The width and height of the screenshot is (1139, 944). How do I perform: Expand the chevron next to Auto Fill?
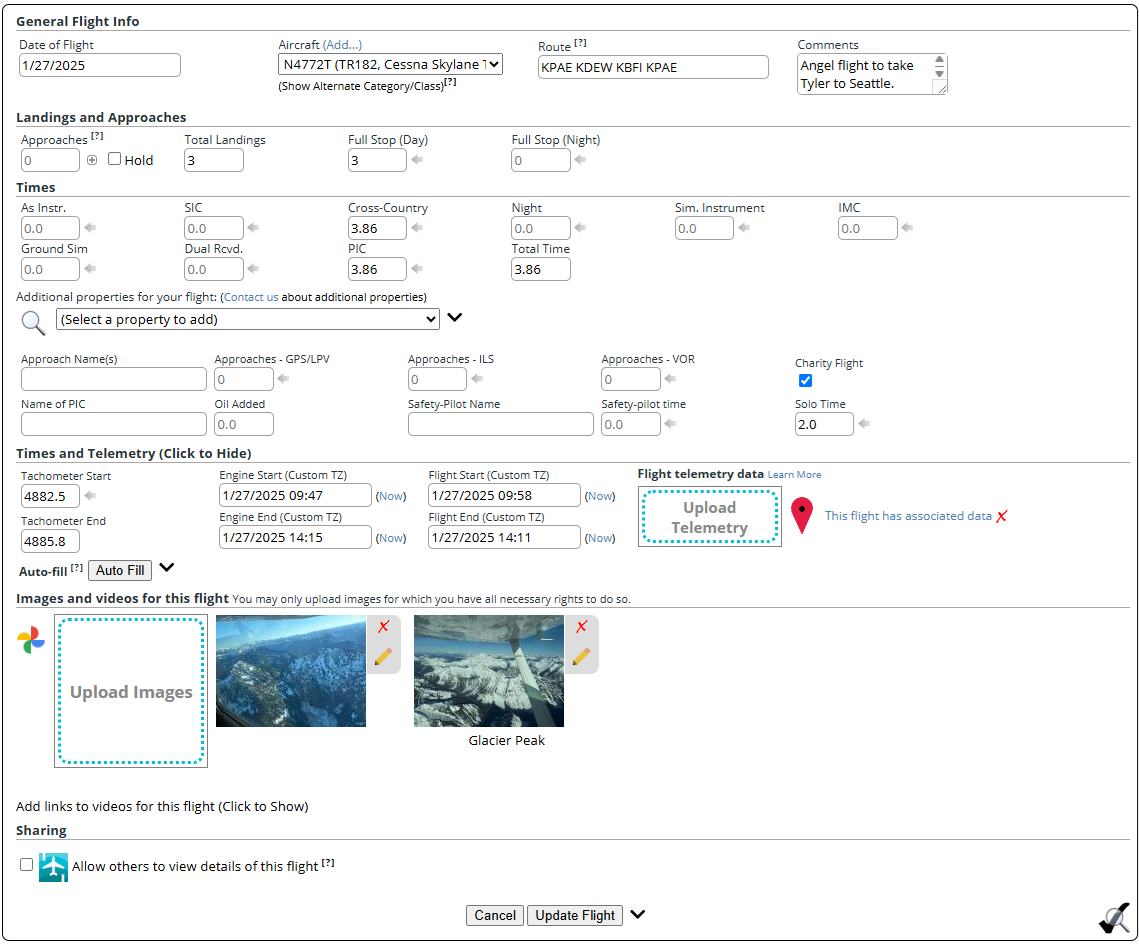[x=167, y=568]
